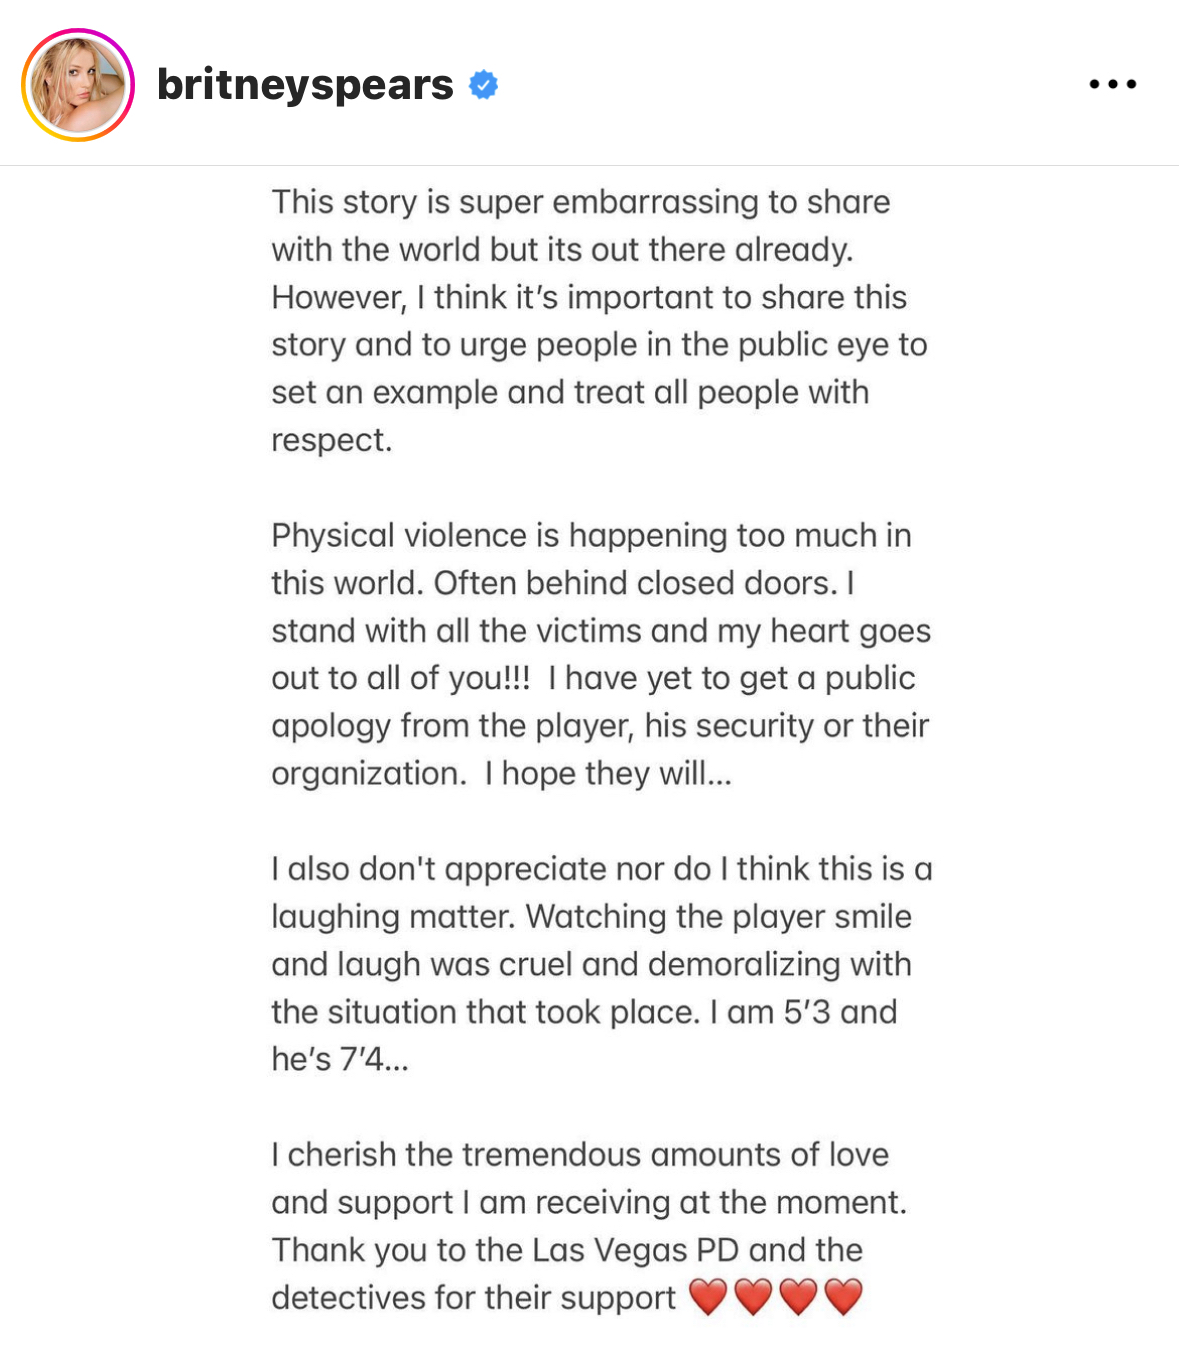1179x1349 pixels.
Task: Click the word 'organization.' in the post
Action: tap(368, 774)
